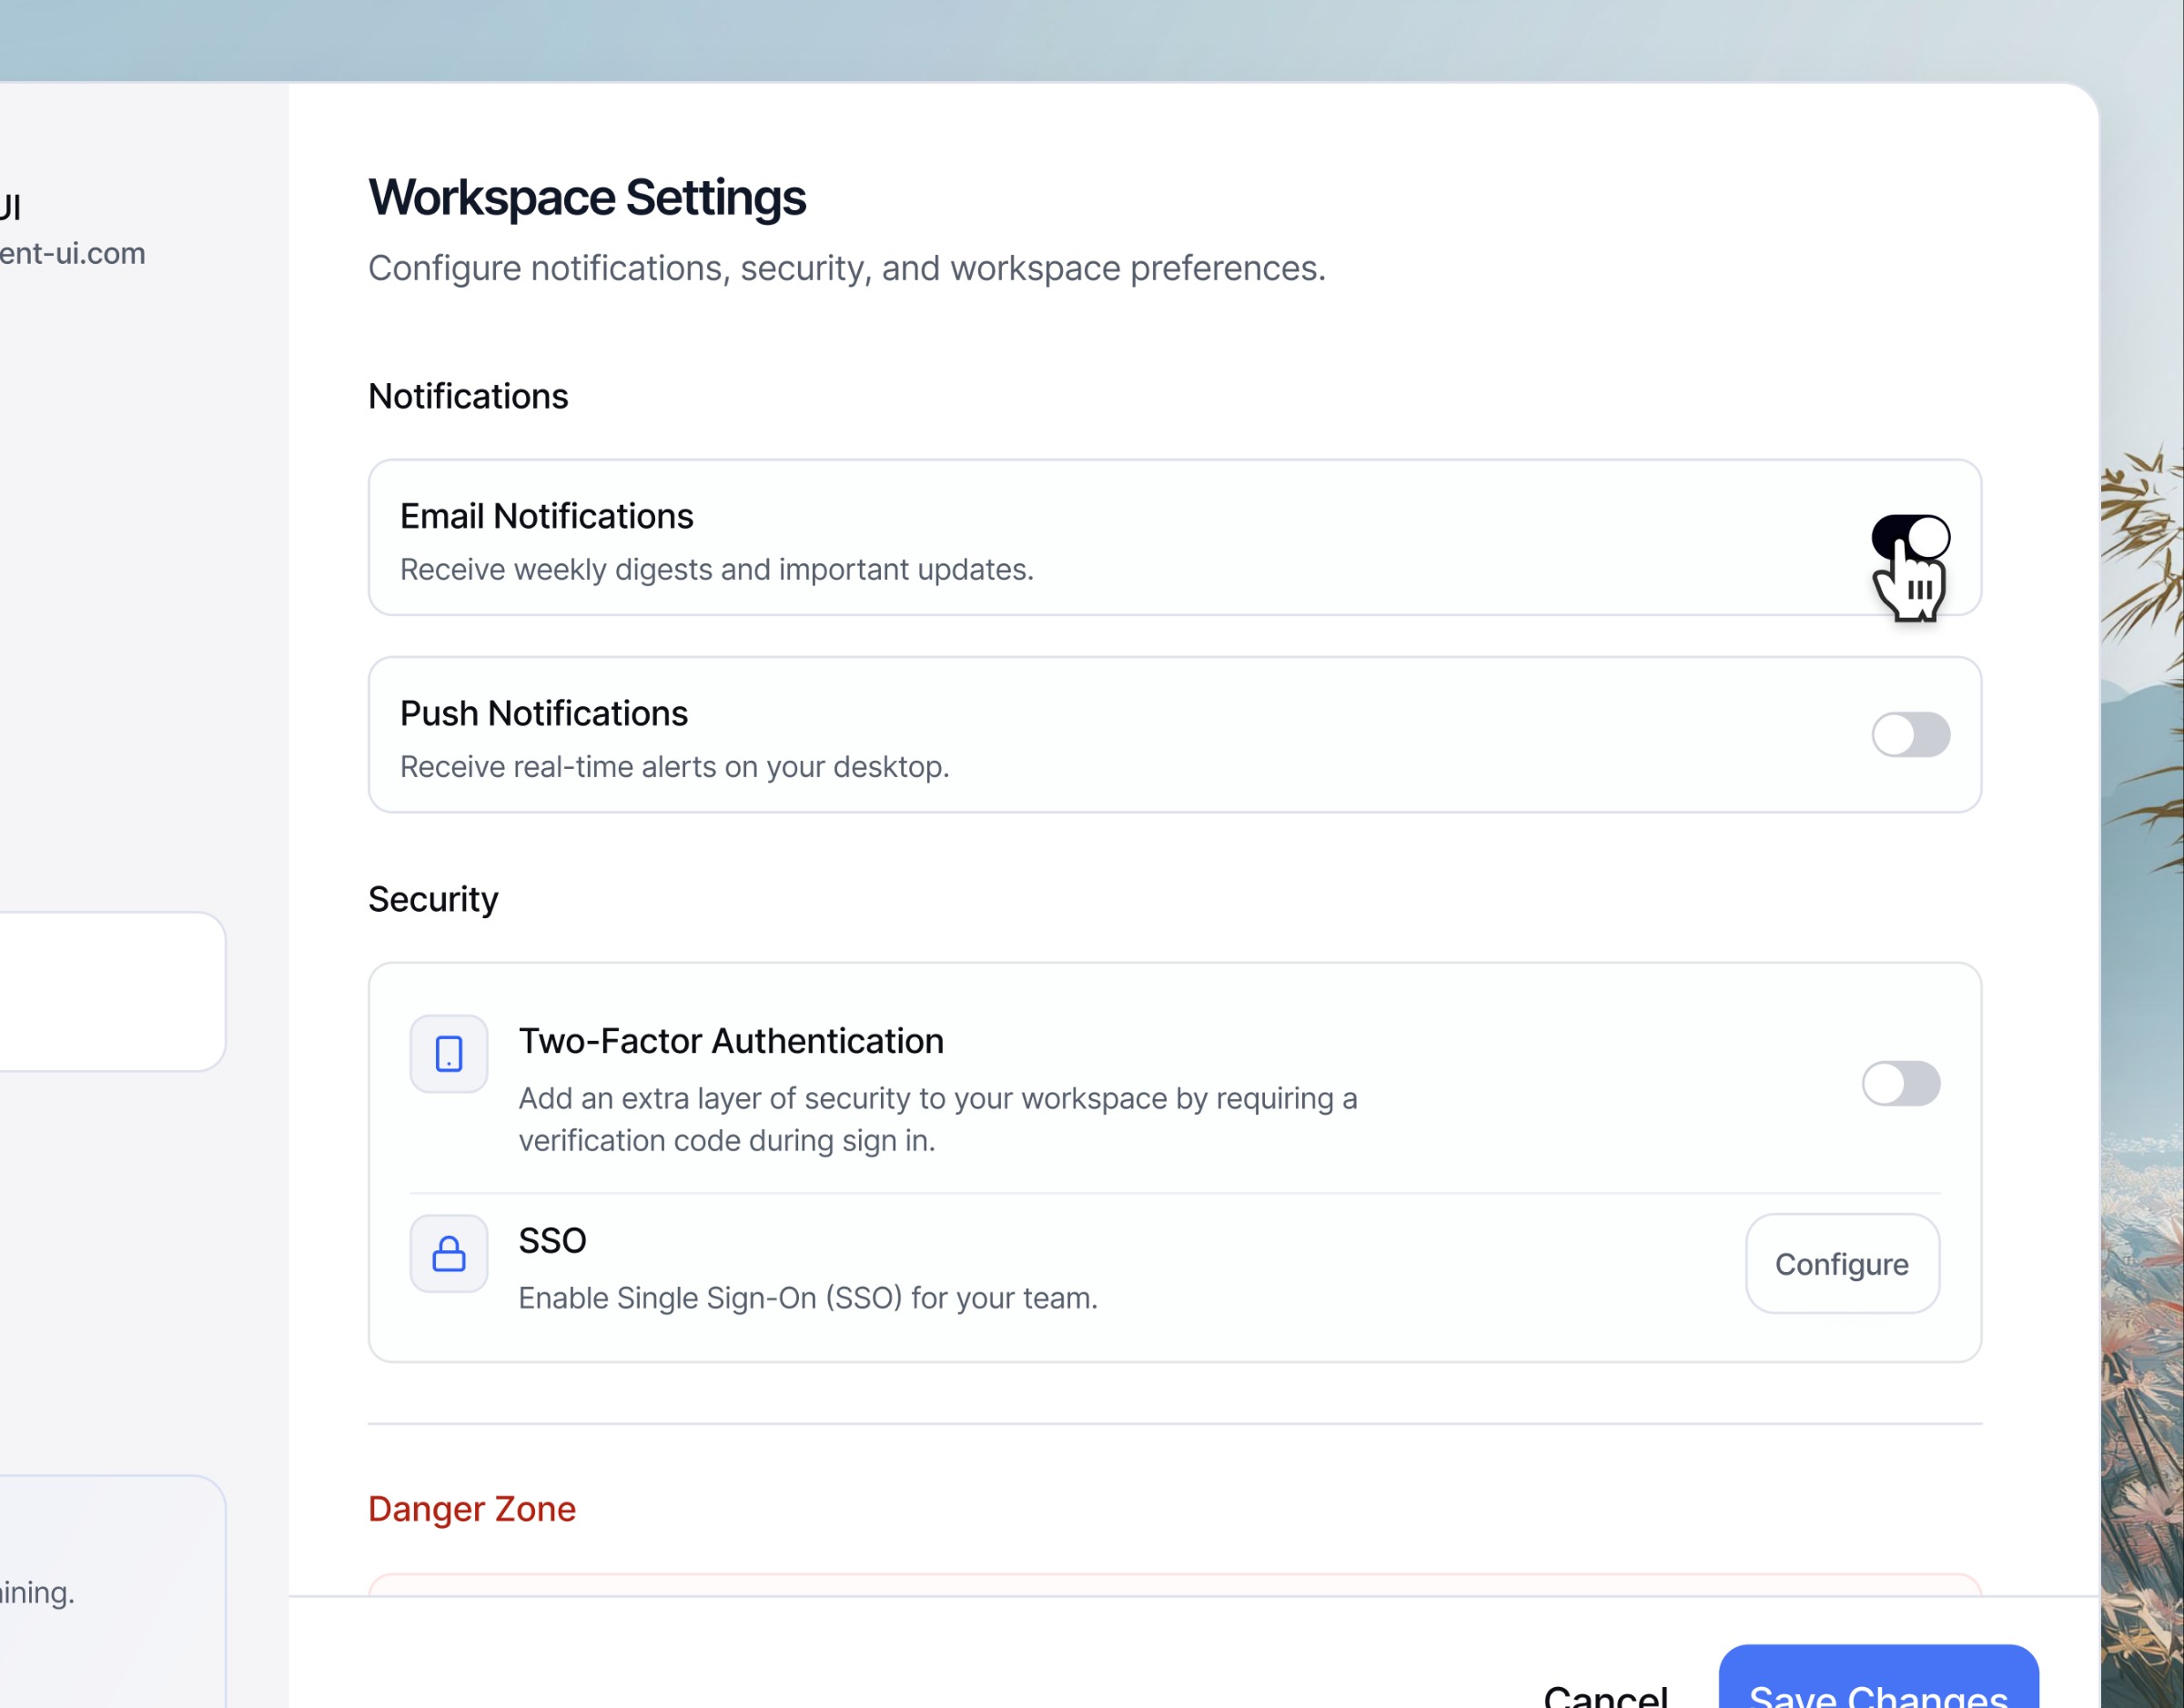The image size is (2184, 1708).
Task: Click the SSO row title
Action: coord(552,1240)
